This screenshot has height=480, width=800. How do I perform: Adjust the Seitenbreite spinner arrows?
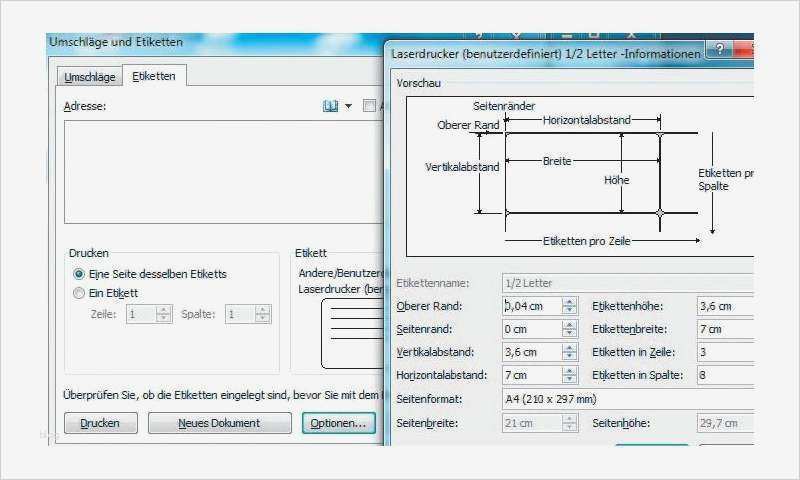pos(570,423)
